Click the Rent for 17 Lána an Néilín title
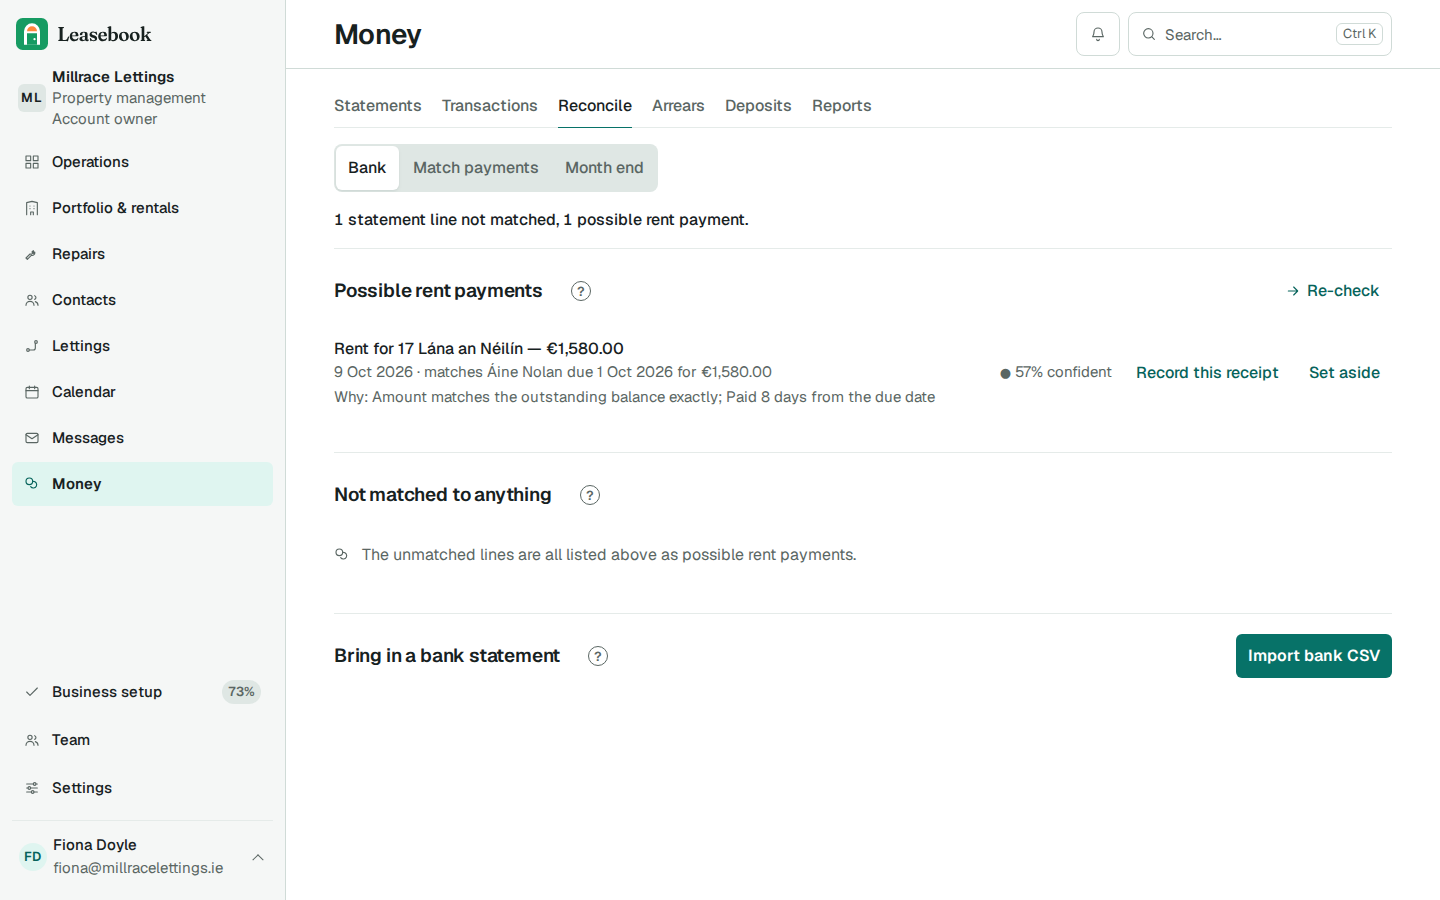Viewport: 1440px width, 900px height. (x=479, y=348)
